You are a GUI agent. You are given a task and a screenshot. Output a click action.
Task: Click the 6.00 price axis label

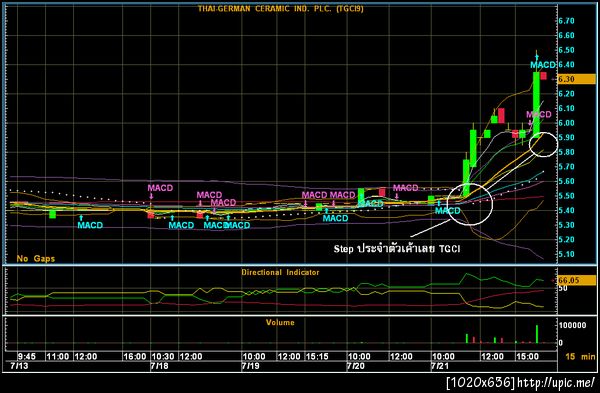click(566, 123)
